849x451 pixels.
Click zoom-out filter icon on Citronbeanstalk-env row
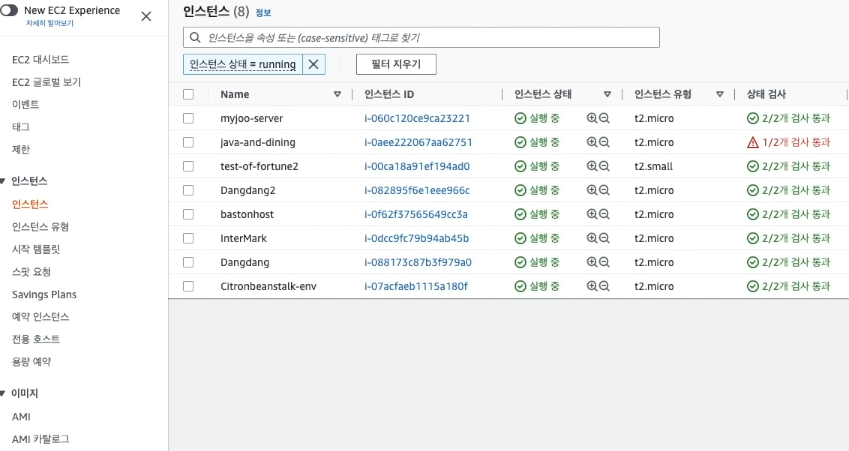[x=604, y=286]
